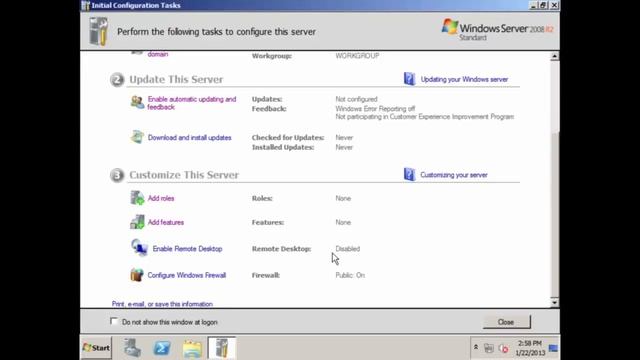The image size is (640, 360).
Task: Click the Close button at the bottom
Action: pyautogui.click(x=507, y=322)
